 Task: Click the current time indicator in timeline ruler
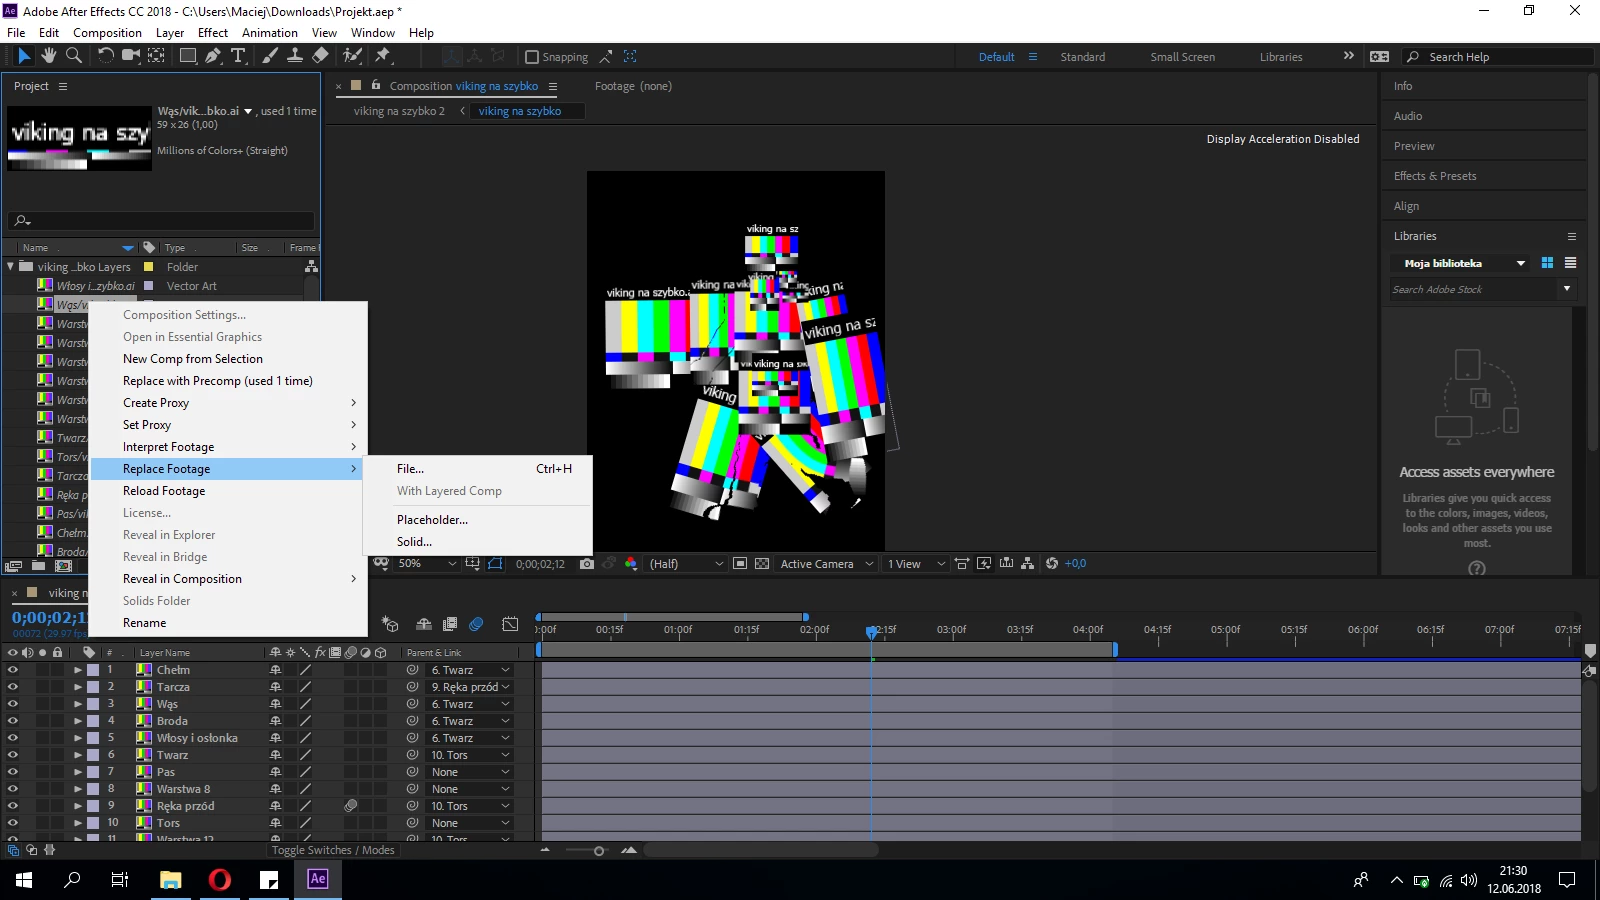click(x=872, y=631)
